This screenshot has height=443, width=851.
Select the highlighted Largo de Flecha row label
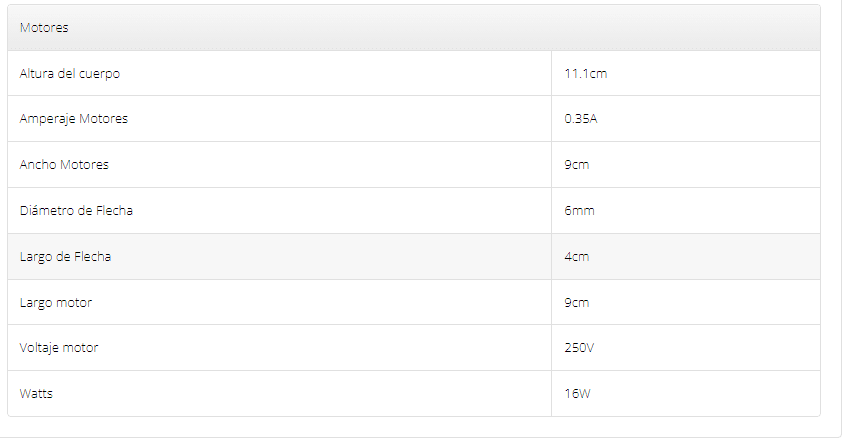[x=65, y=257]
